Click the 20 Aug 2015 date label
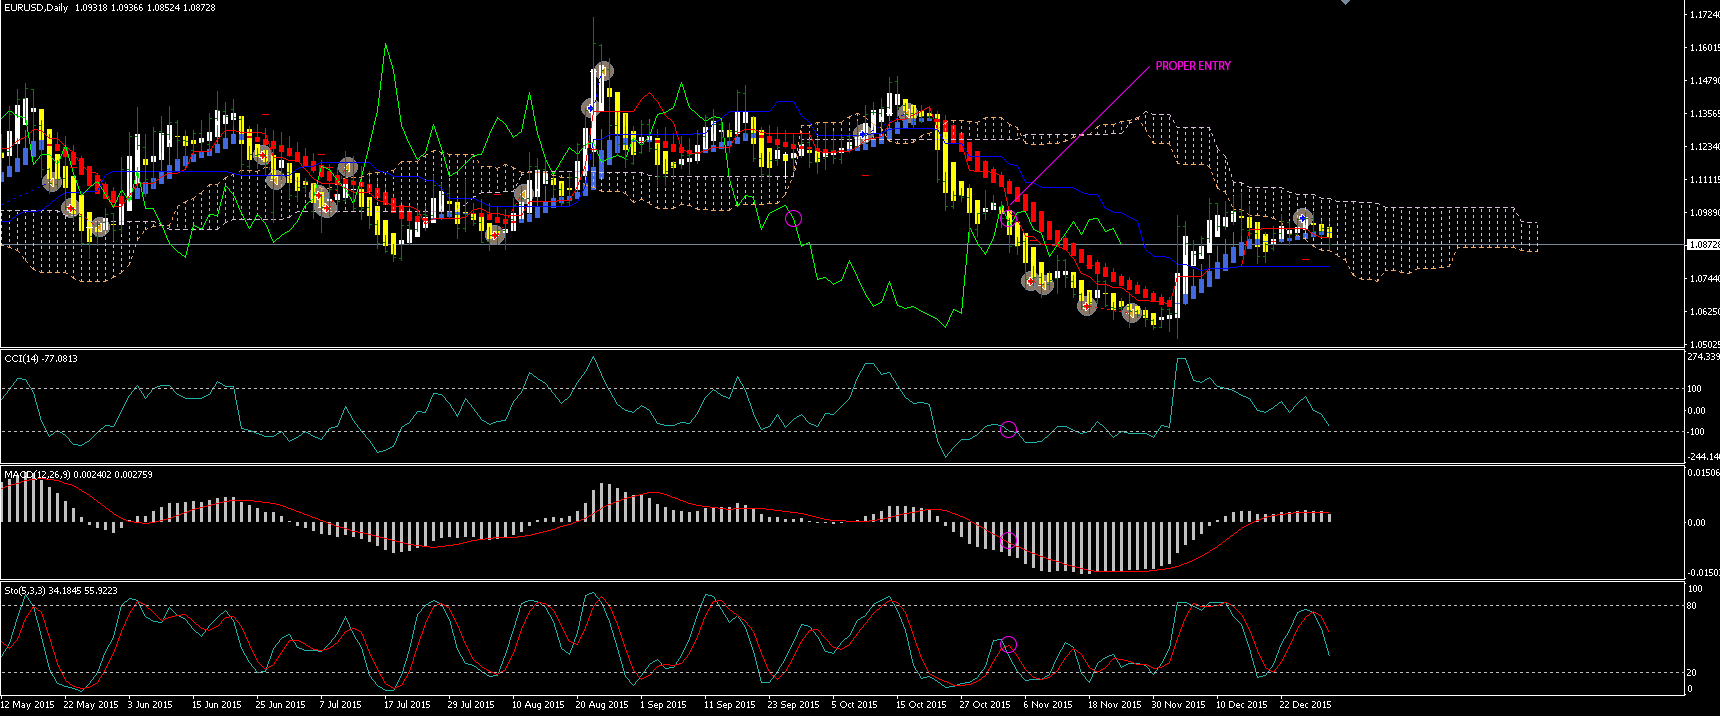The width and height of the screenshot is (1720, 716). pos(602,705)
